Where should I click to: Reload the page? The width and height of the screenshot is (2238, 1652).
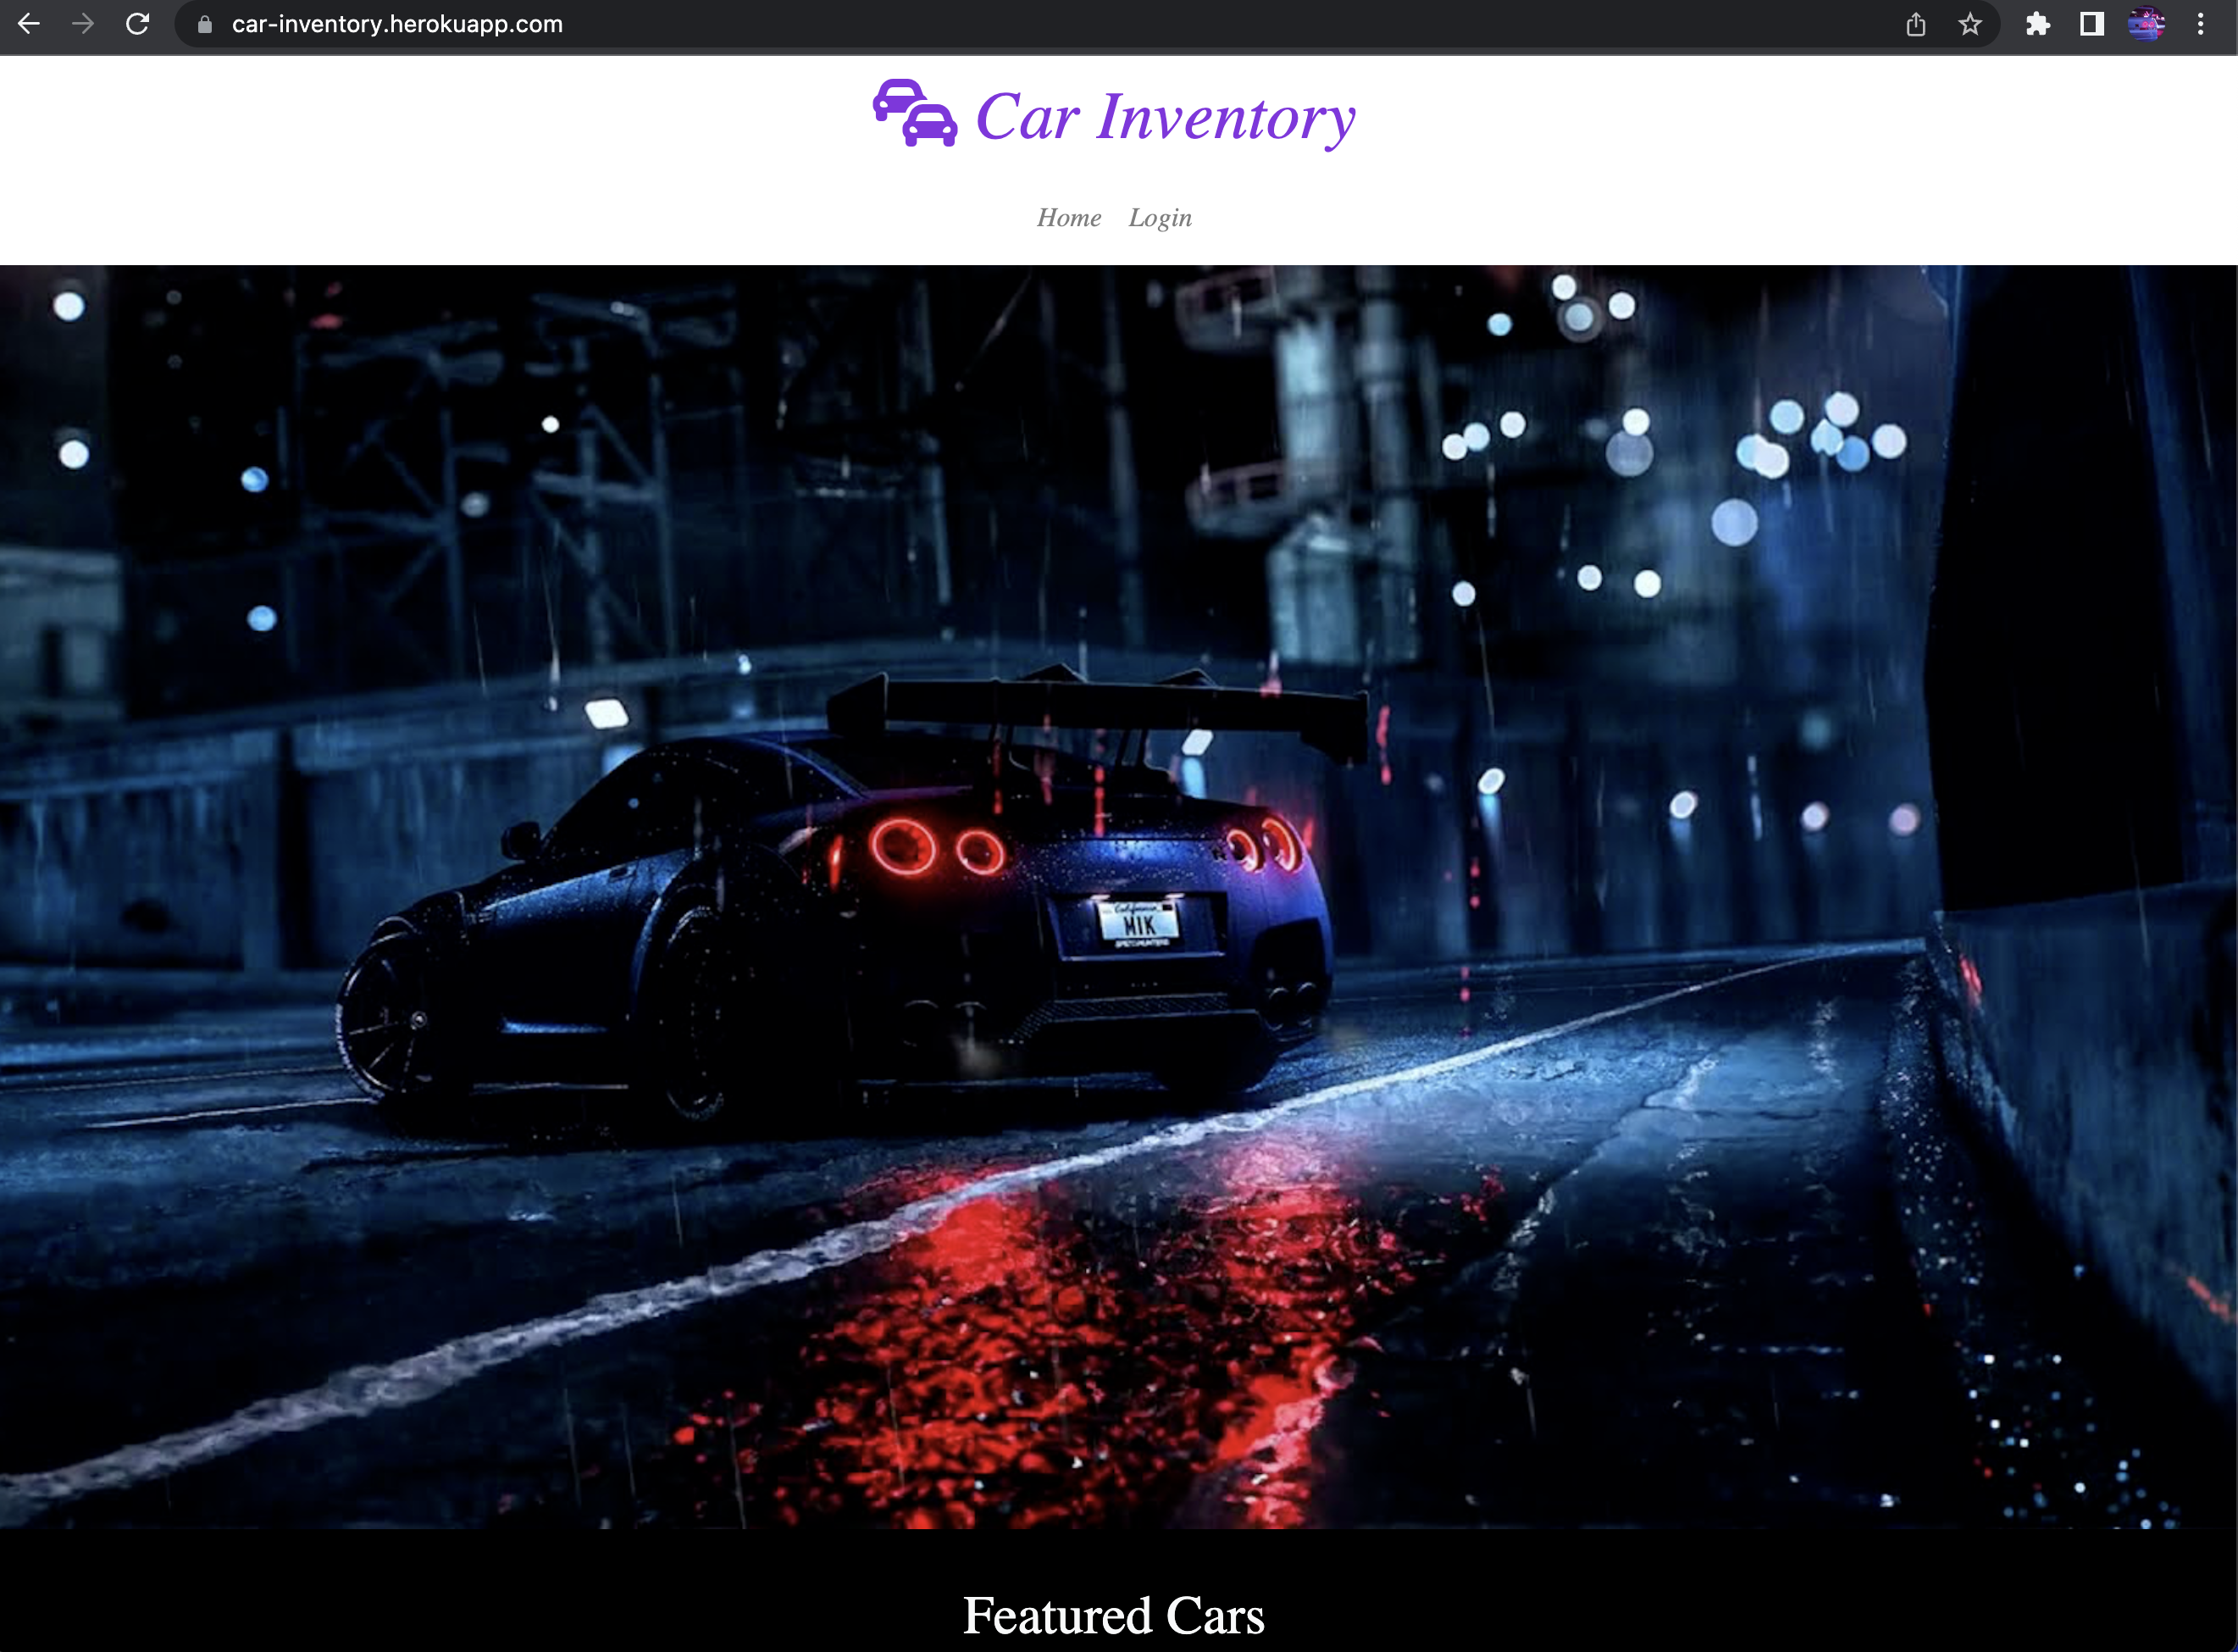point(138,24)
